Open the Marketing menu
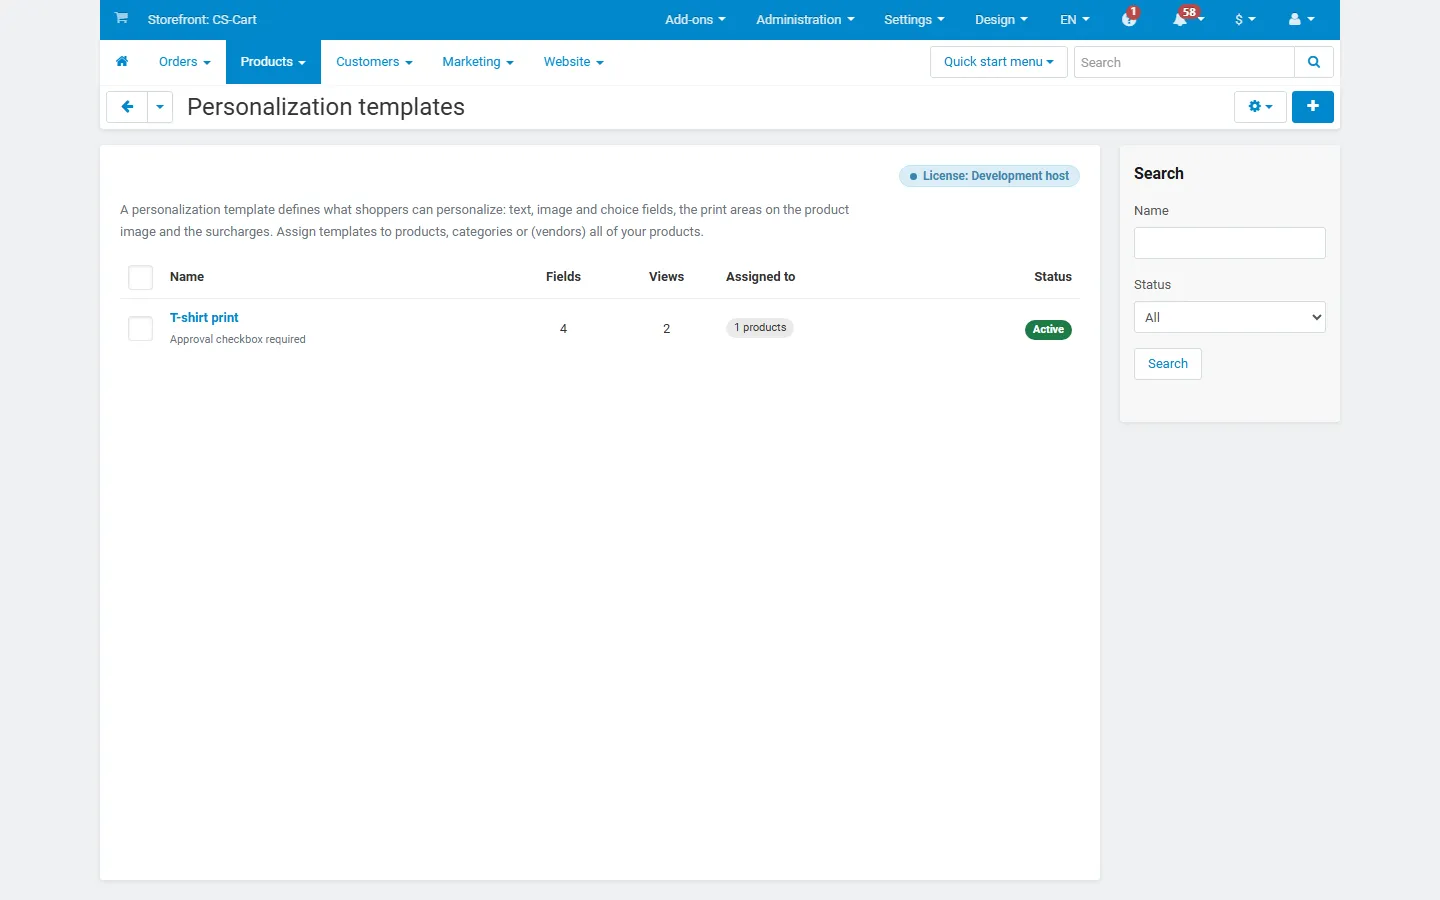The height and width of the screenshot is (900, 1440). (x=478, y=62)
